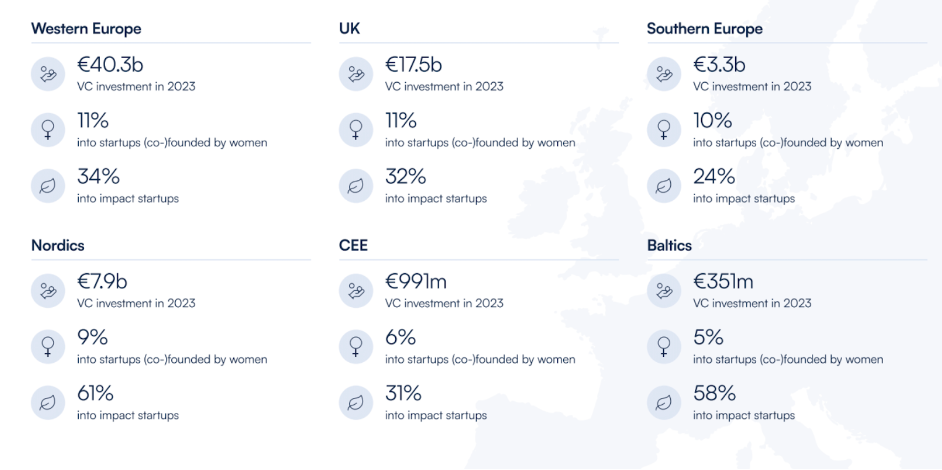Click the Baltics female symbol icon
The image size is (942, 470).
tap(664, 347)
